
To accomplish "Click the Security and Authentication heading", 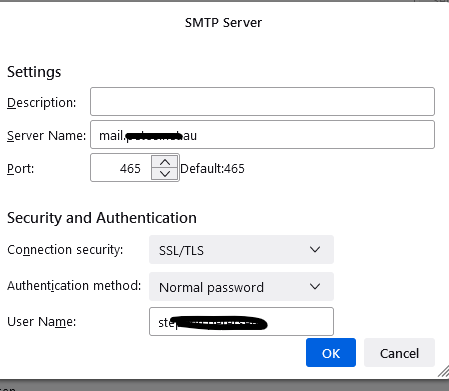I will [102, 218].
